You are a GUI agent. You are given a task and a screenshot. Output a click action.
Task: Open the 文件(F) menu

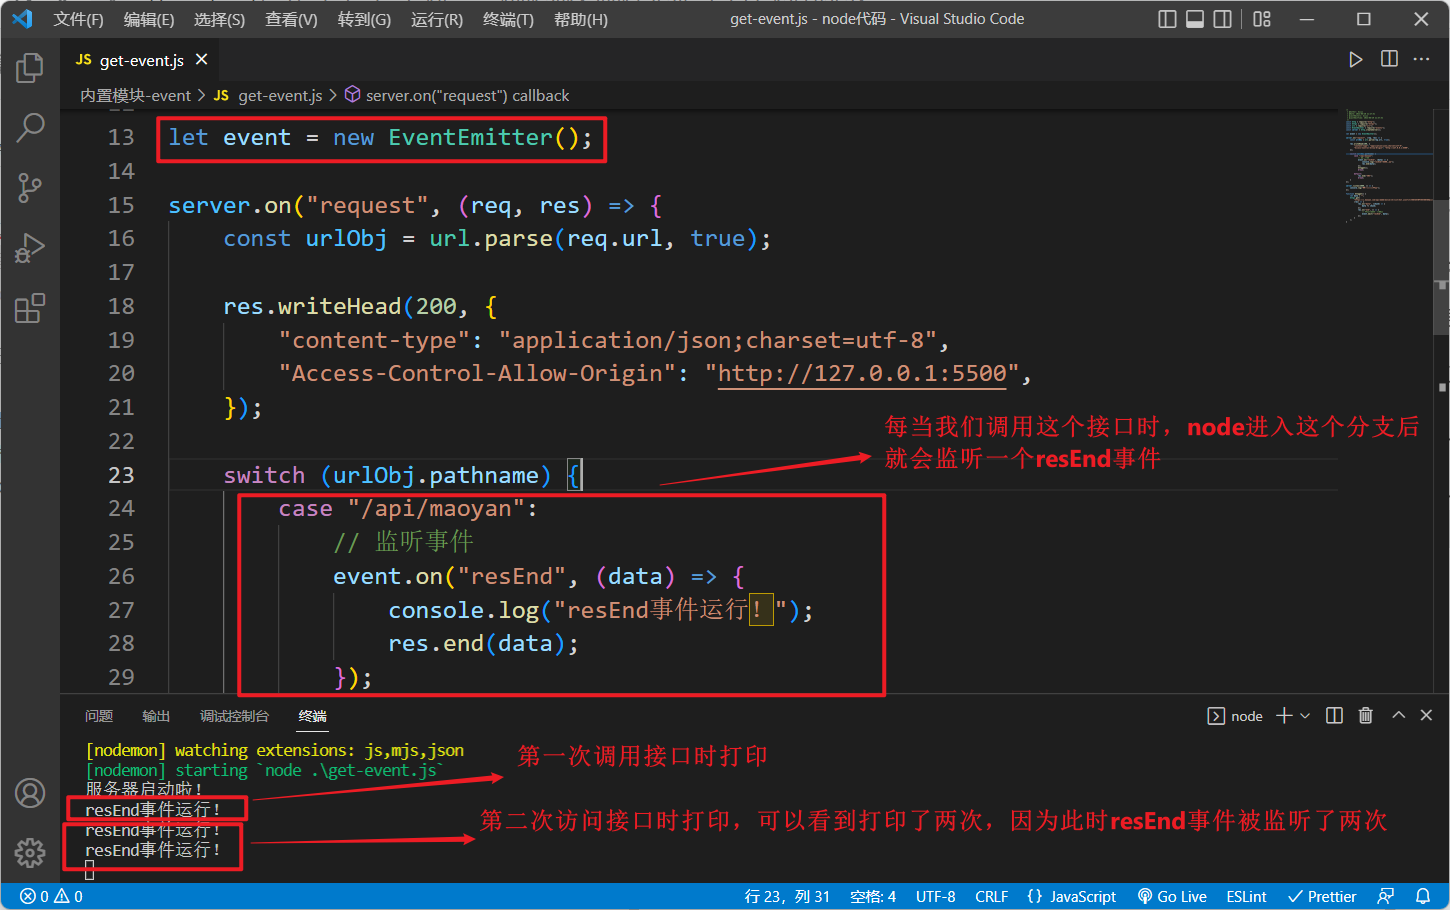click(78, 19)
